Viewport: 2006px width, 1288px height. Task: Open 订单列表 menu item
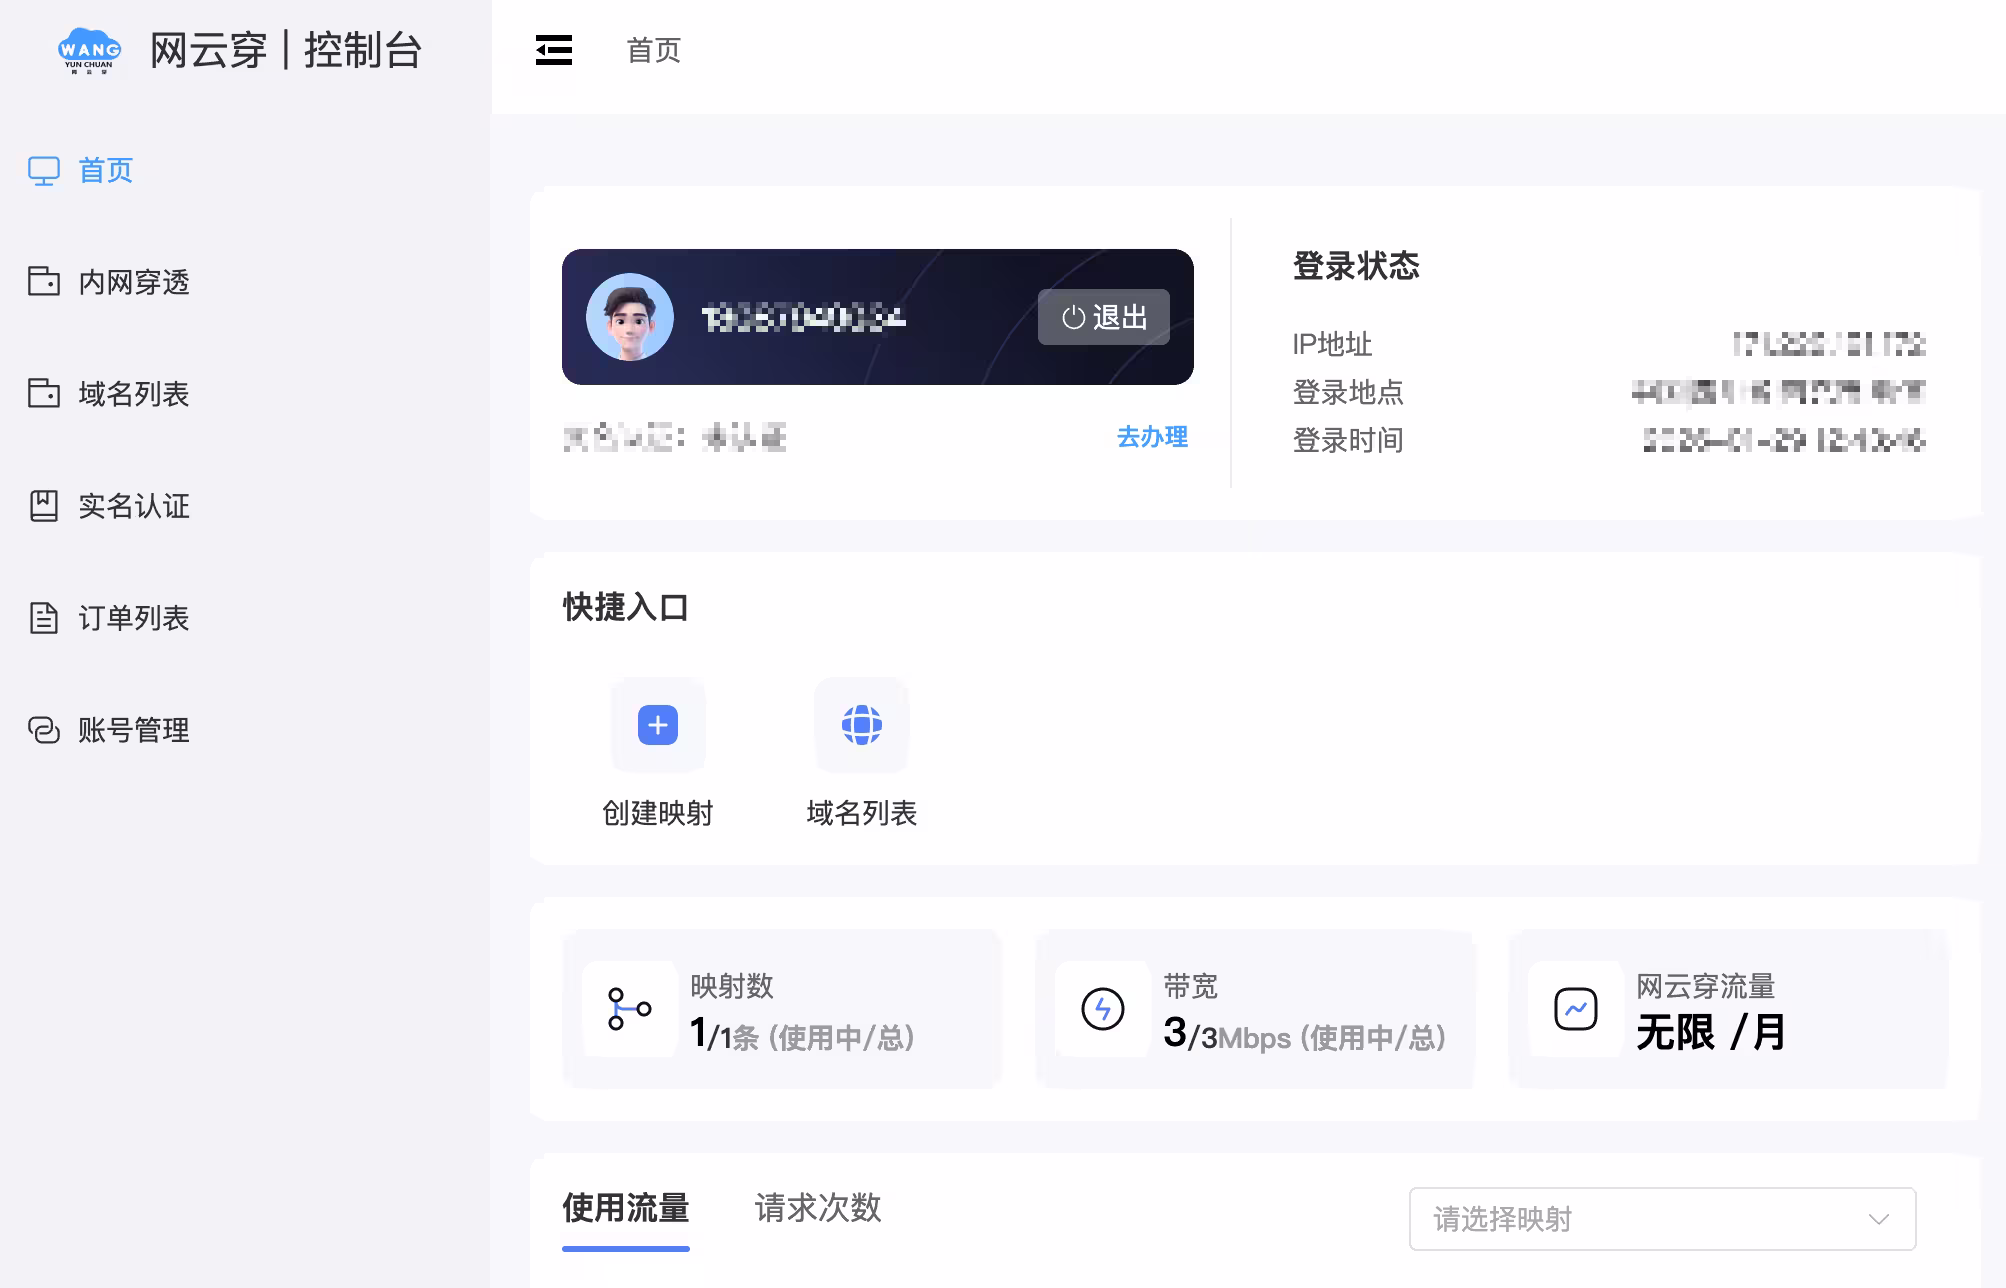134,618
